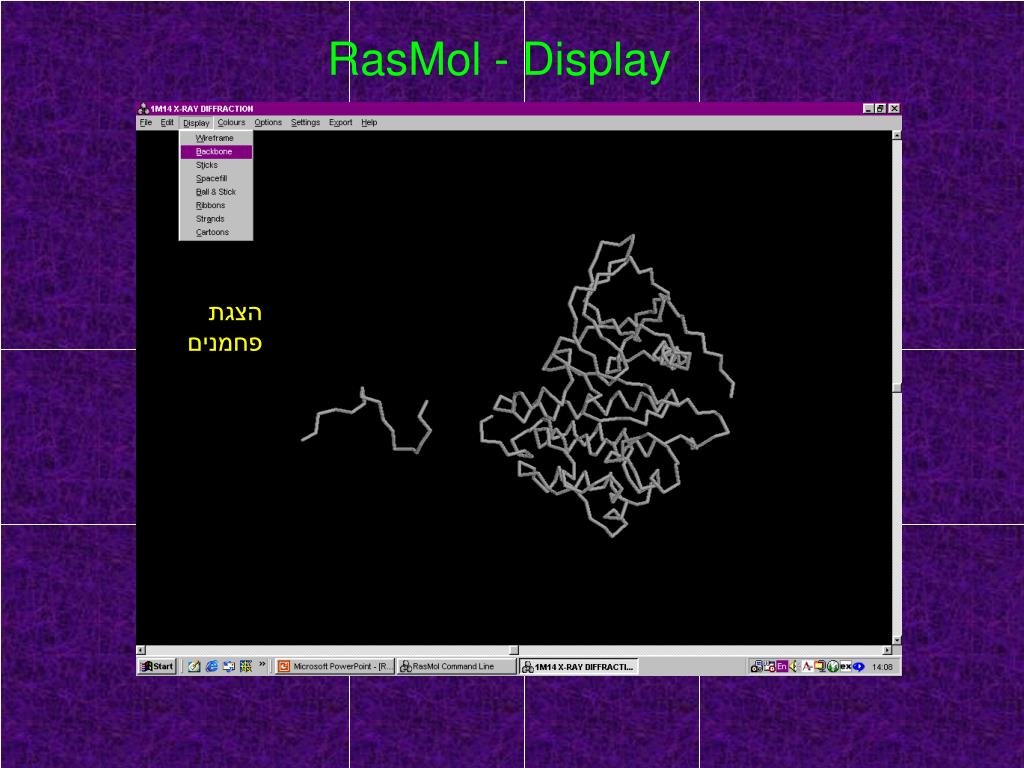Click the horizontal scrollbar left arrow

click(140, 650)
